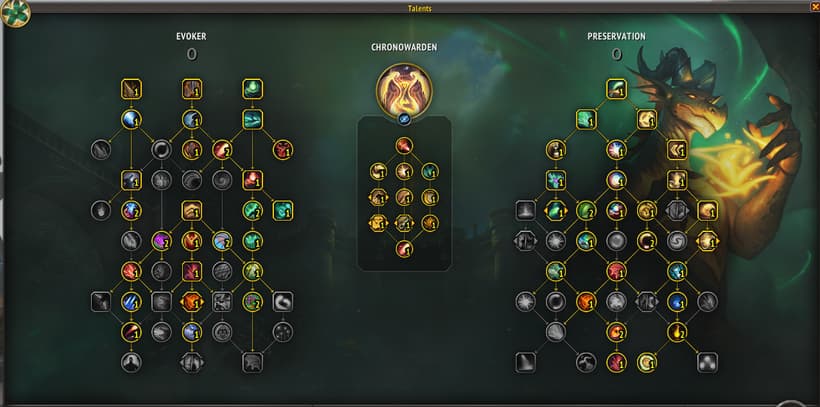Image resolution: width=820 pixels, height=407 pixels.
Task: Click the EVOKER tree heading
Action: point(191,37)
